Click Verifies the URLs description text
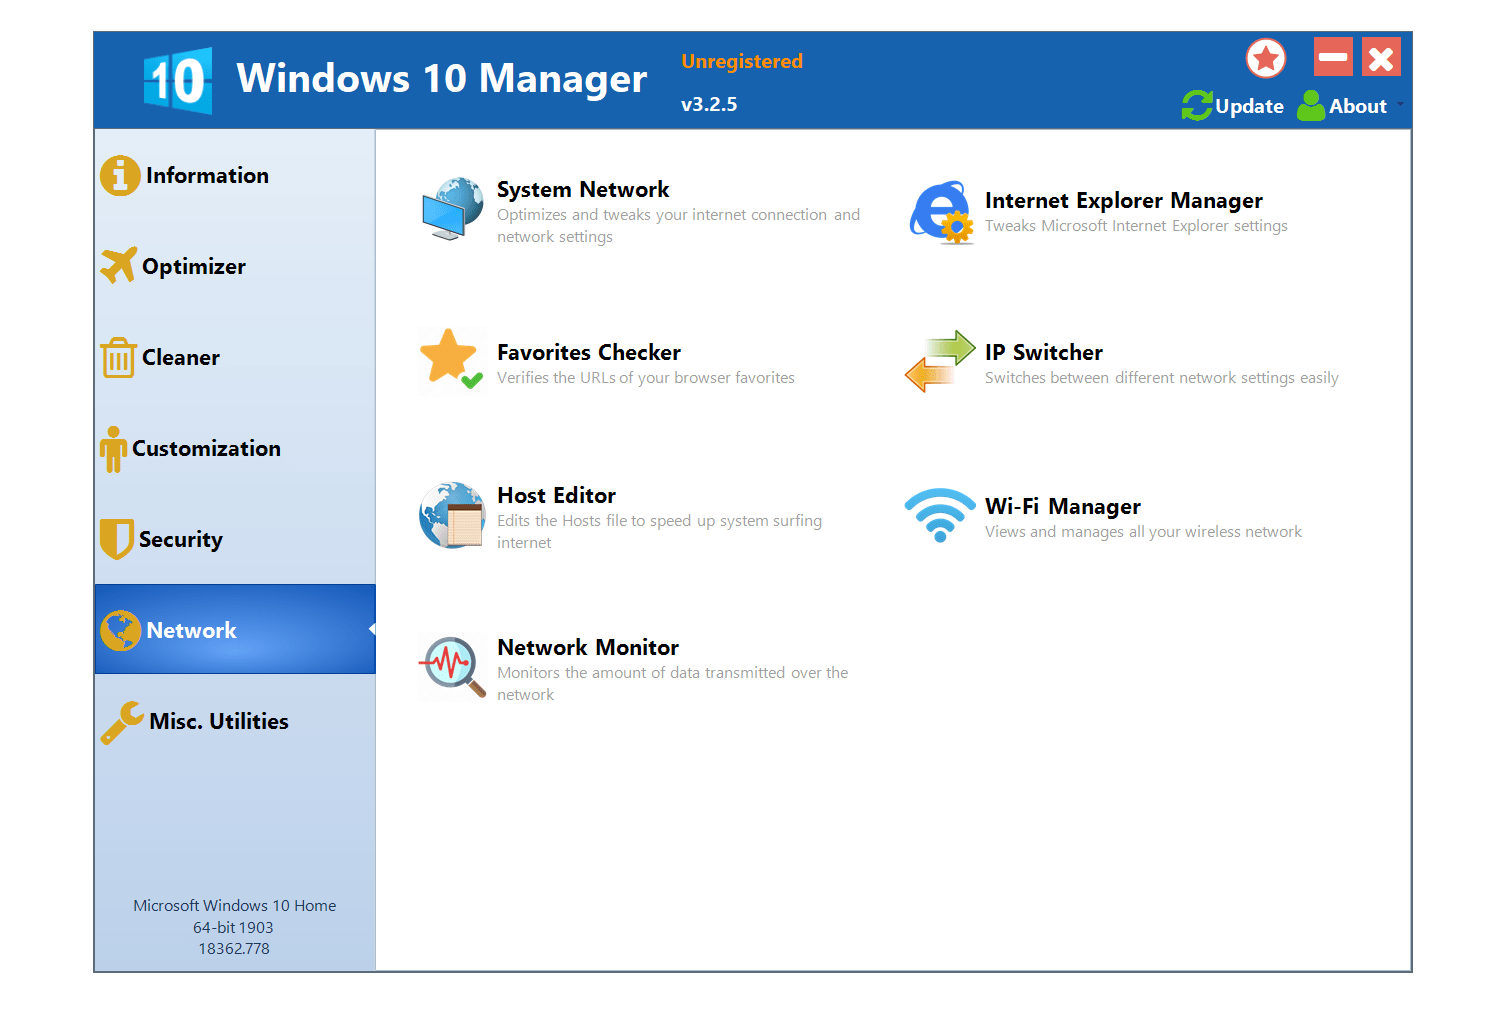Image resolution: width=1506 pixels, height=1013 pixels. point(646,378)
